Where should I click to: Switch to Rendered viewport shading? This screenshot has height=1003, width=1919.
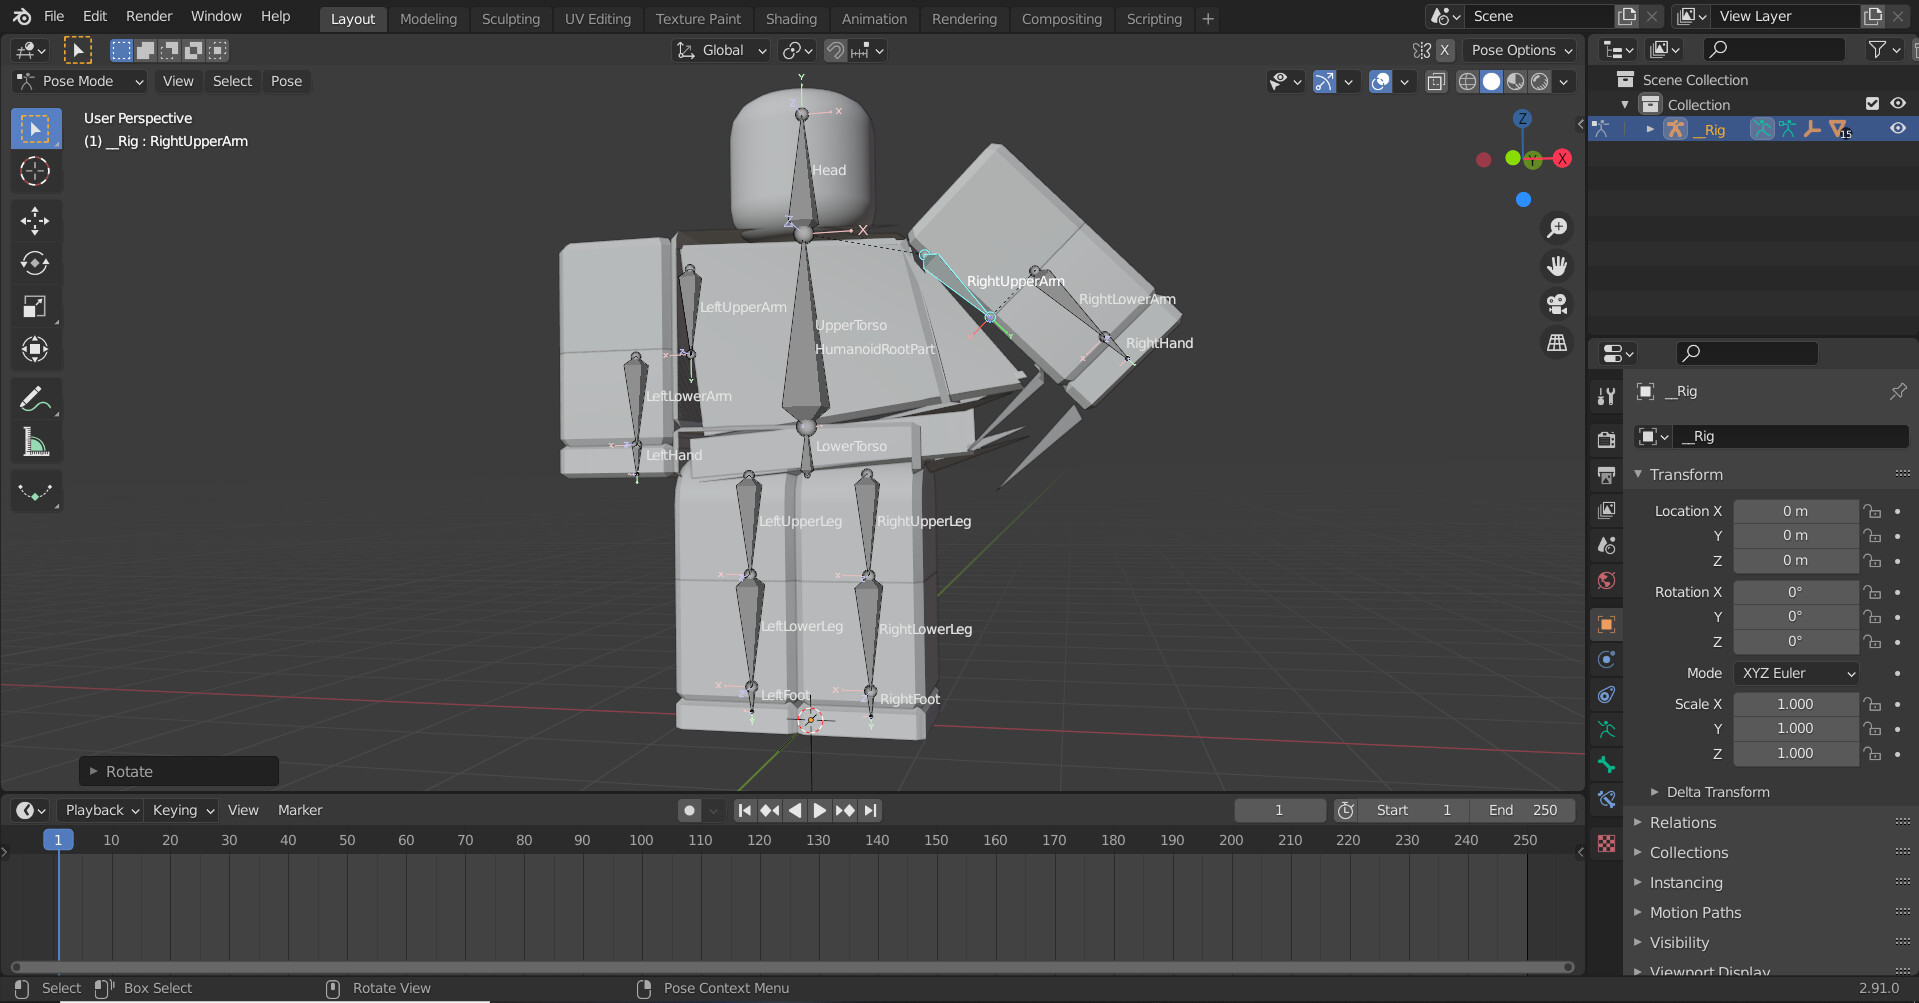(x=1541, y=82)
